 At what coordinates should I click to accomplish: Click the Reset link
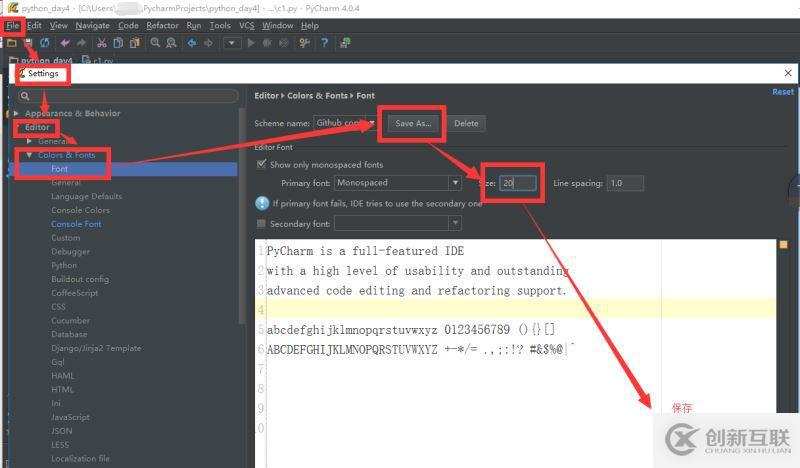point(783,92)
